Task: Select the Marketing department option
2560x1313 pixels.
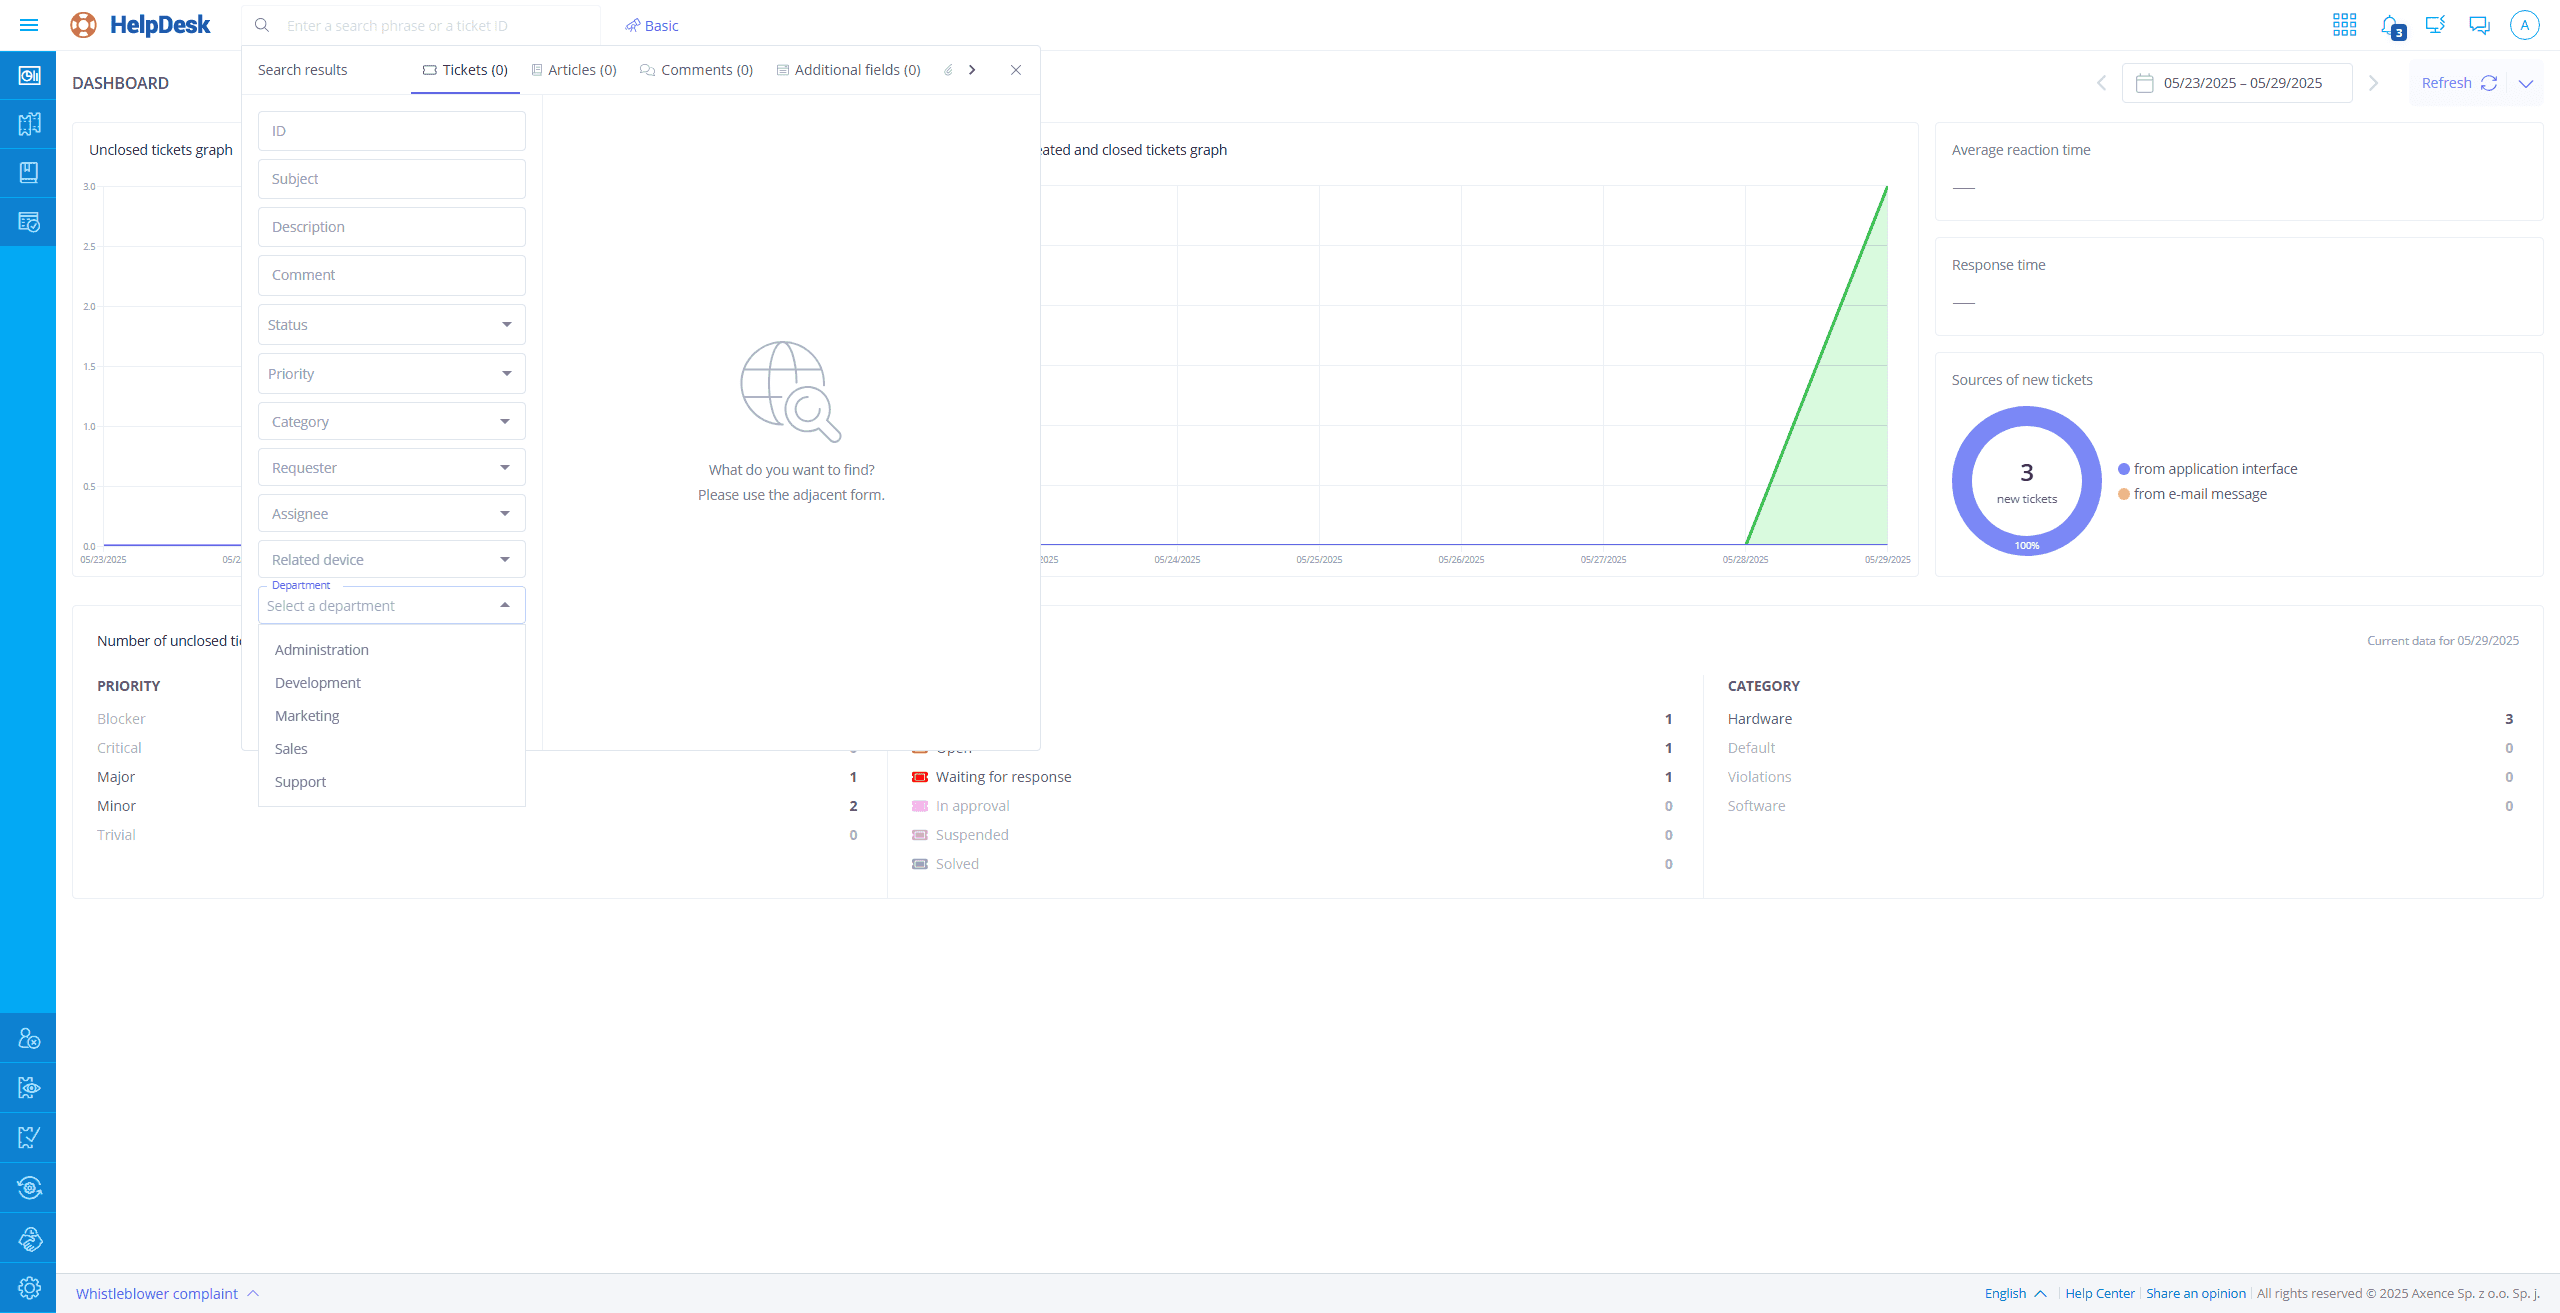Action: click(x=392, y=716)
